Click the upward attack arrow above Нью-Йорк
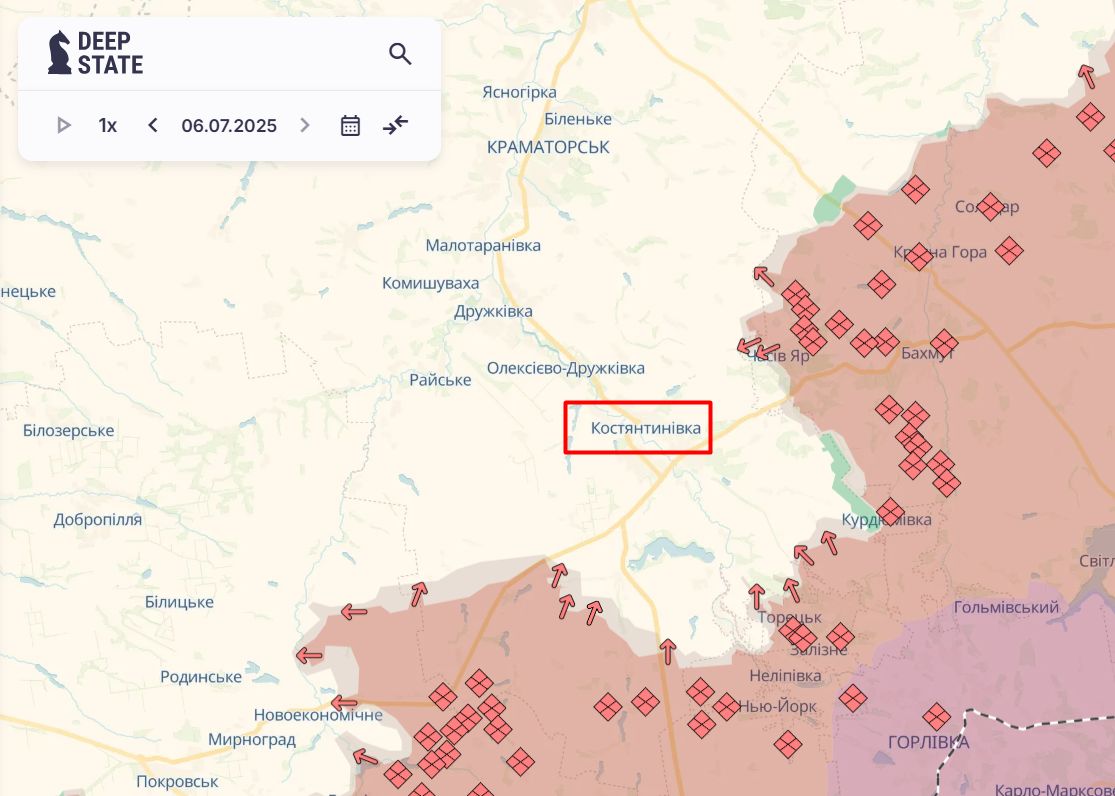 [668, 651]
